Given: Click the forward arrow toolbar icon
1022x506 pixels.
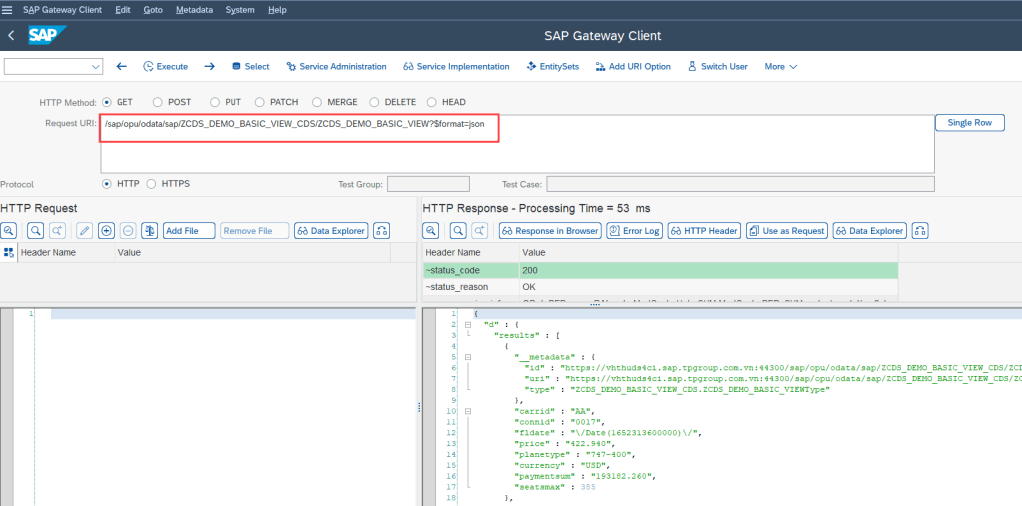Looking at the screenshot, I should (209, 66).
